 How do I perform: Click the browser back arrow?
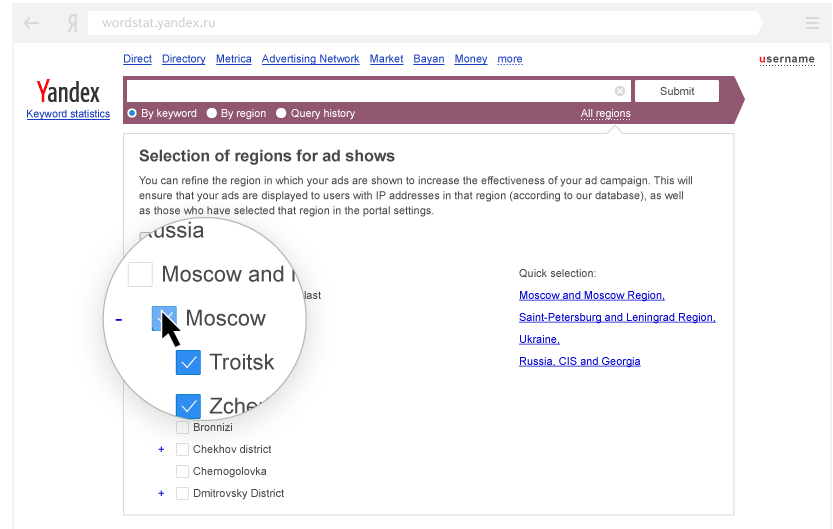point(32,23)
